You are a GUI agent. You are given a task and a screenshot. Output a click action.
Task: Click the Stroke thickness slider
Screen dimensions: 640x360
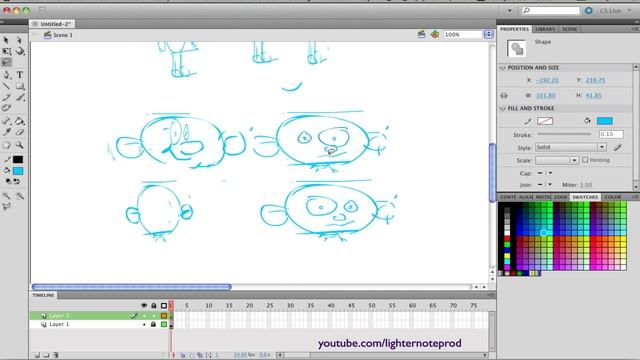(564, 134)
